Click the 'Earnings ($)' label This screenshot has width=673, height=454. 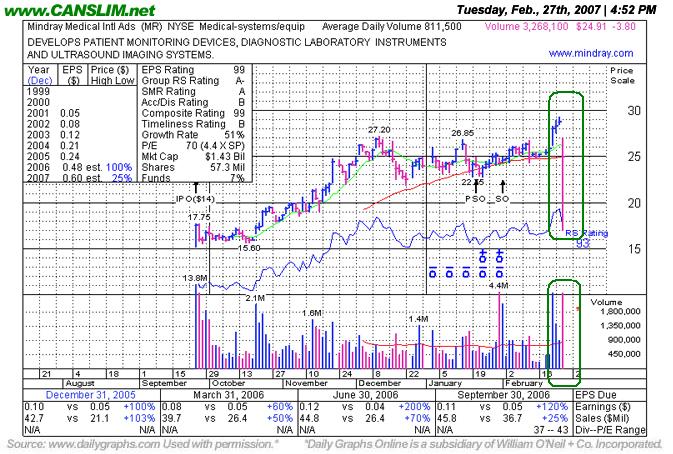click(x=602, y=406)
